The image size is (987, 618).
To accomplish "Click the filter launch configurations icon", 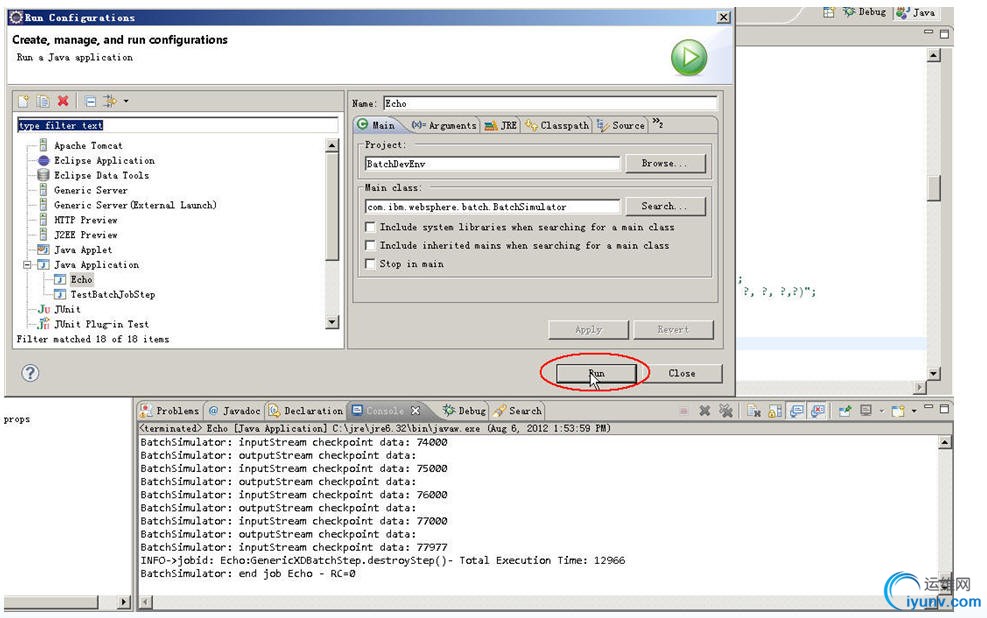I will point(110,101).
